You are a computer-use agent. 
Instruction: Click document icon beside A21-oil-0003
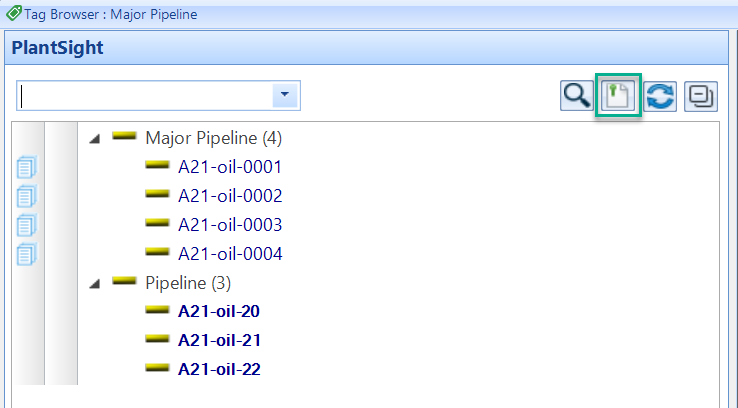point(27,225)
